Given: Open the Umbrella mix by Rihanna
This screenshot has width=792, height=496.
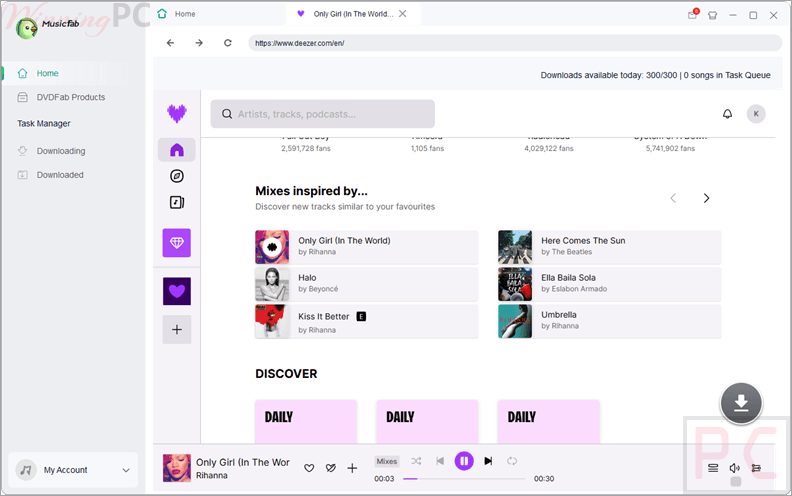Looking at the screenshot, I should [x=610, y=321].
